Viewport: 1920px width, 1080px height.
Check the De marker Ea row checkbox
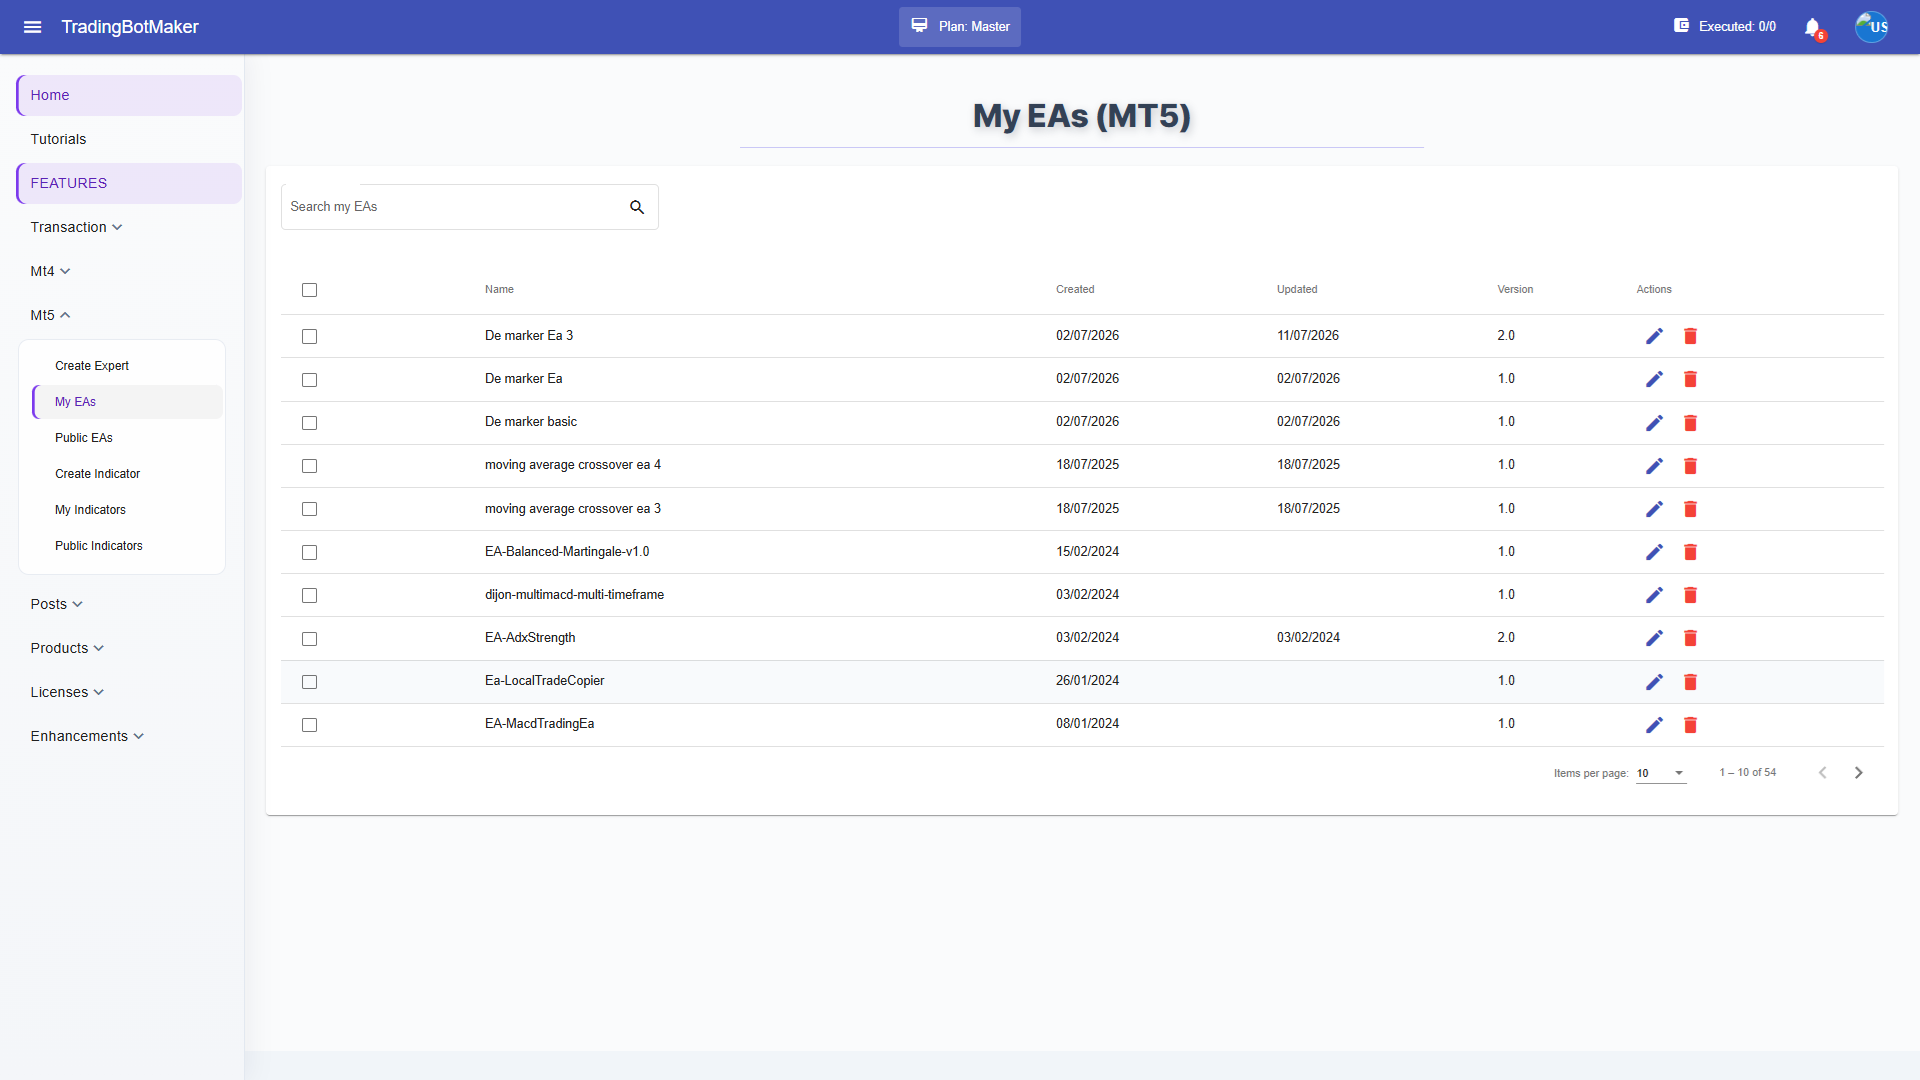[x=309, y=380]
